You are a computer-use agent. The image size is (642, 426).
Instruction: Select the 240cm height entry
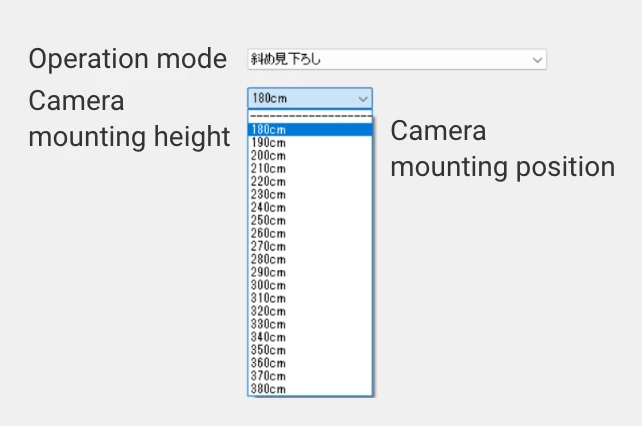[310, 208]
